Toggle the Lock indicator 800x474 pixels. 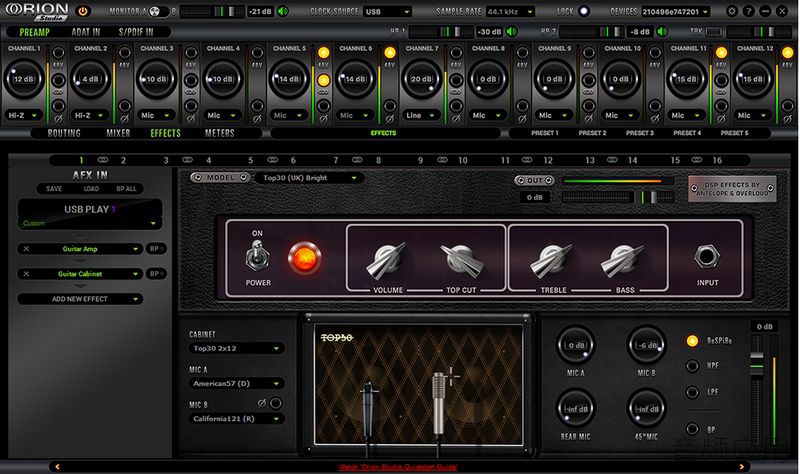[584, 11]
